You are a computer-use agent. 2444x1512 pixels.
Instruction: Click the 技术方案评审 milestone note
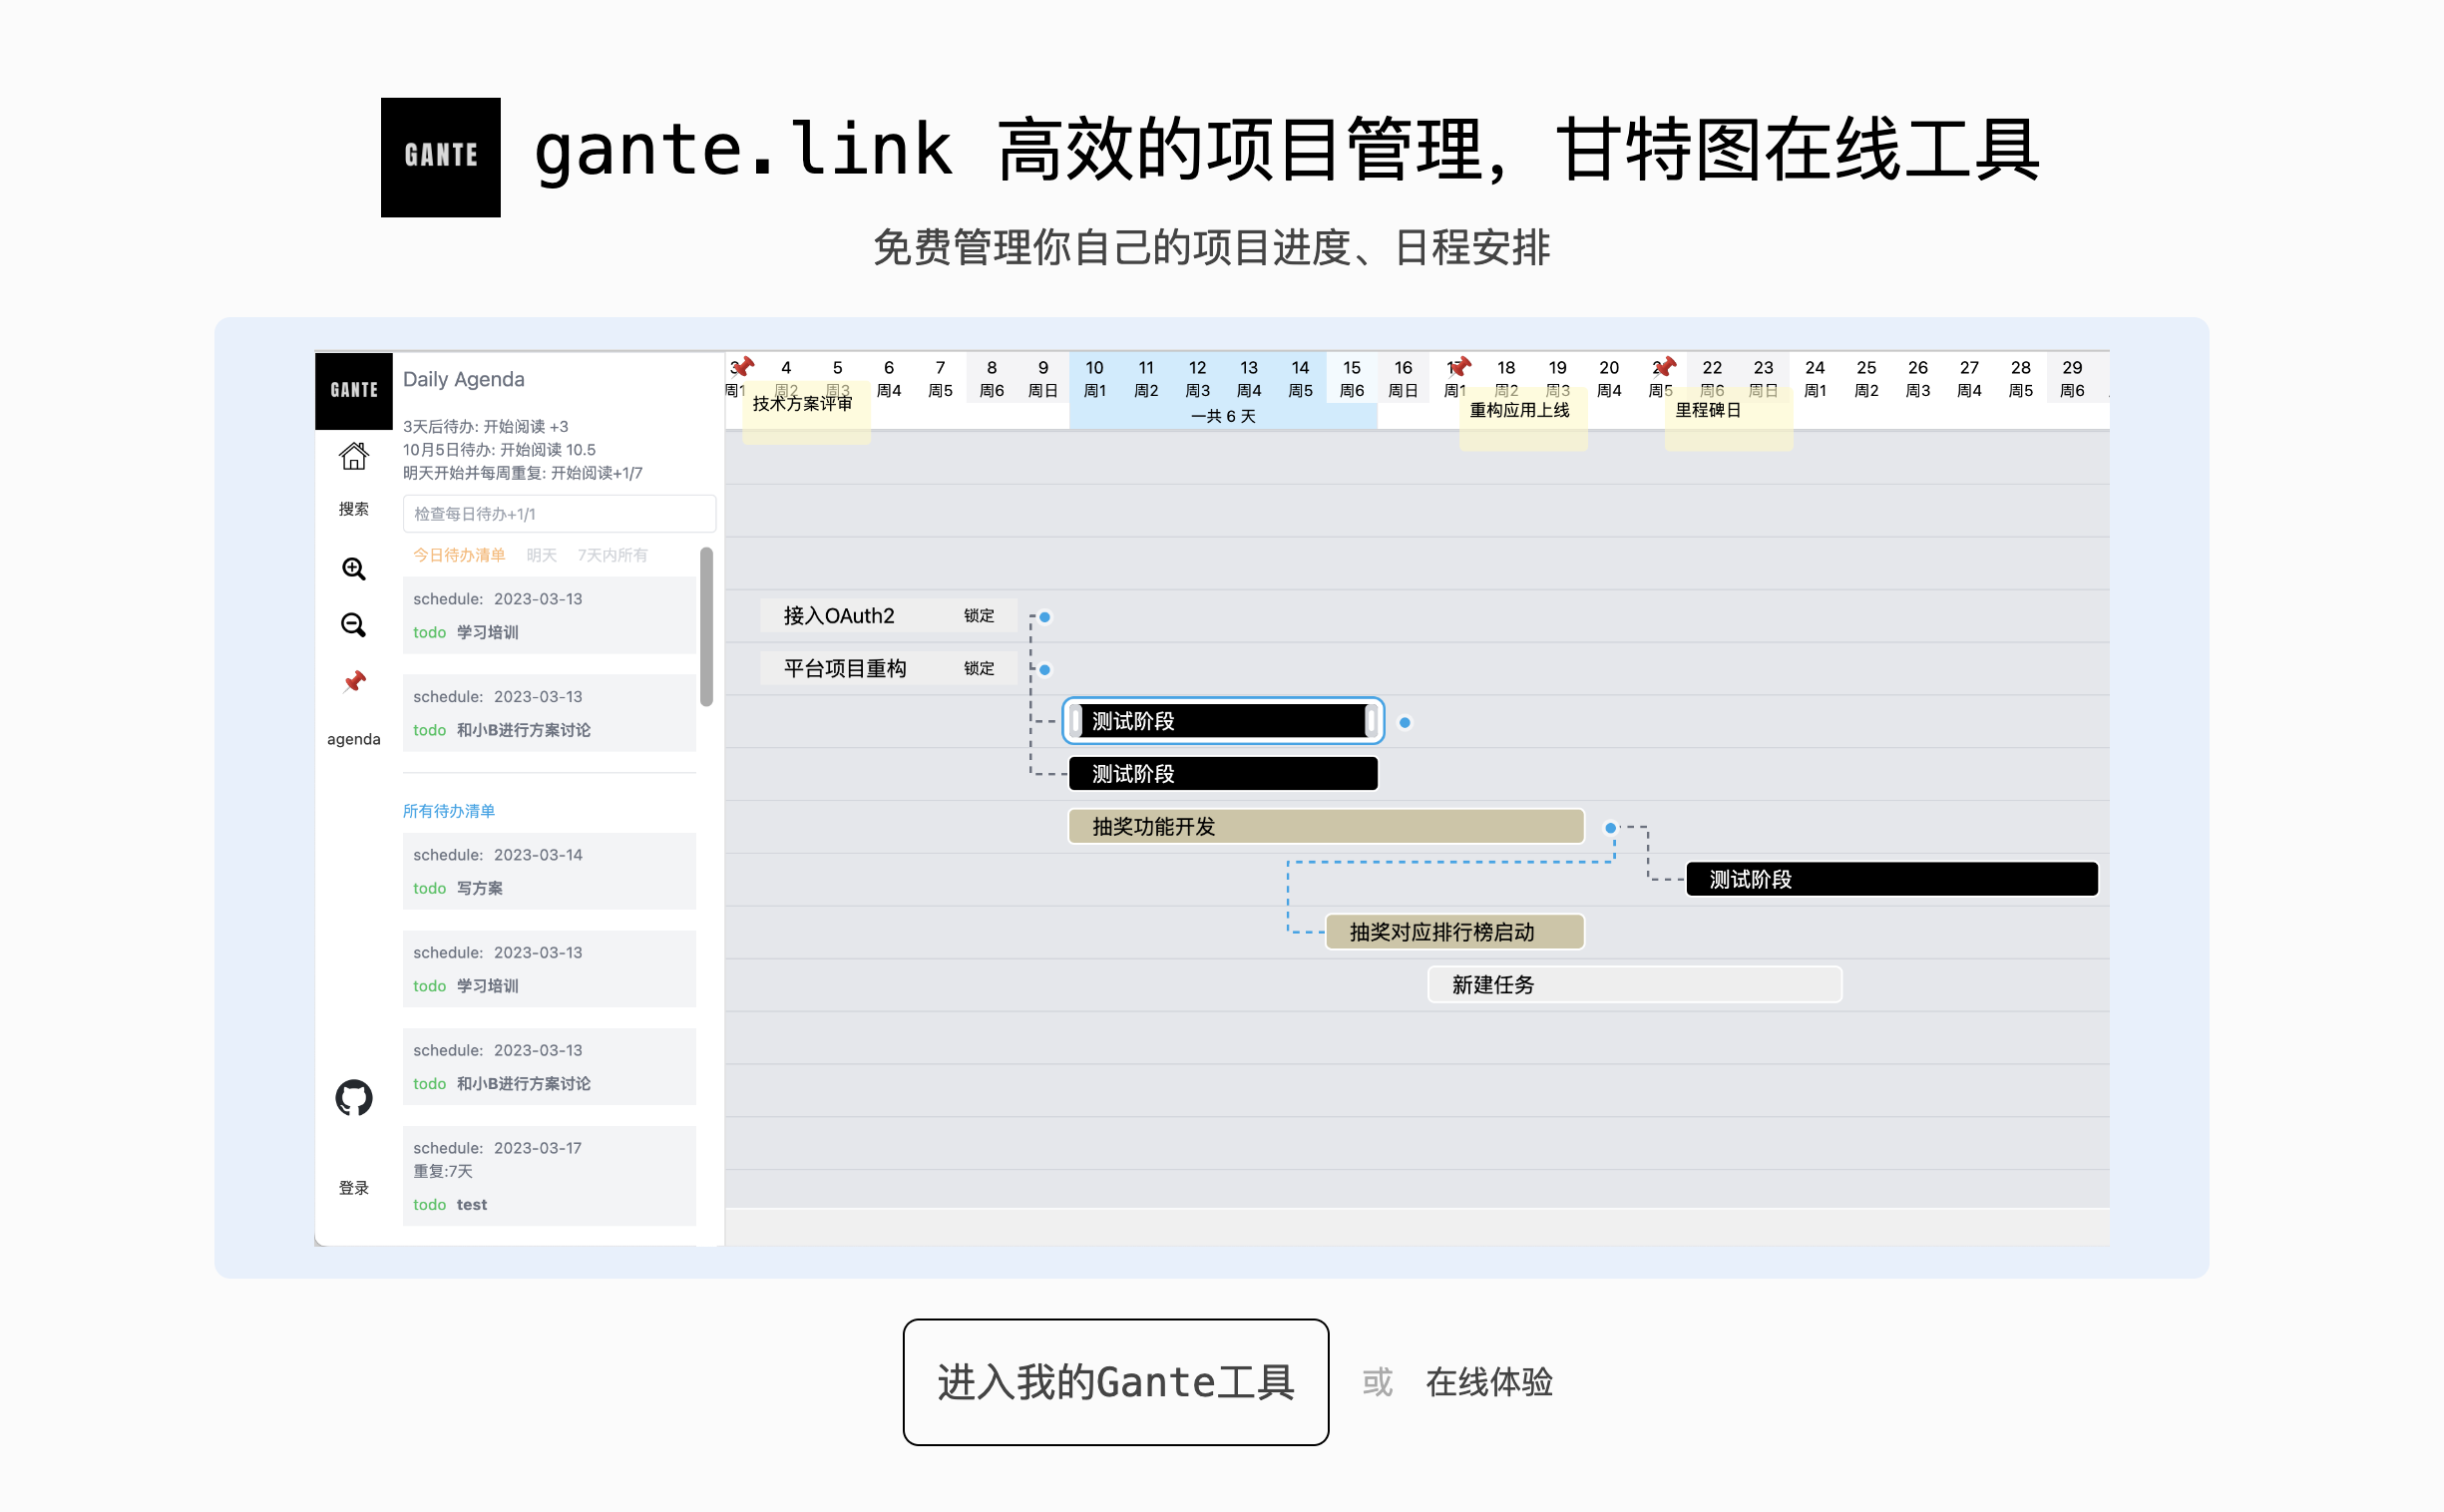[x=805, y=412]
